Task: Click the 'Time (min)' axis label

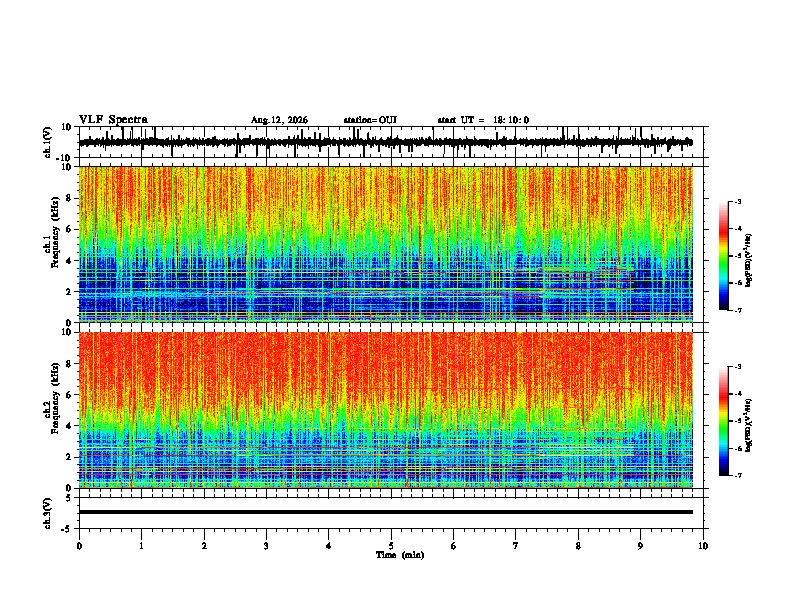Action: point(400,555)
